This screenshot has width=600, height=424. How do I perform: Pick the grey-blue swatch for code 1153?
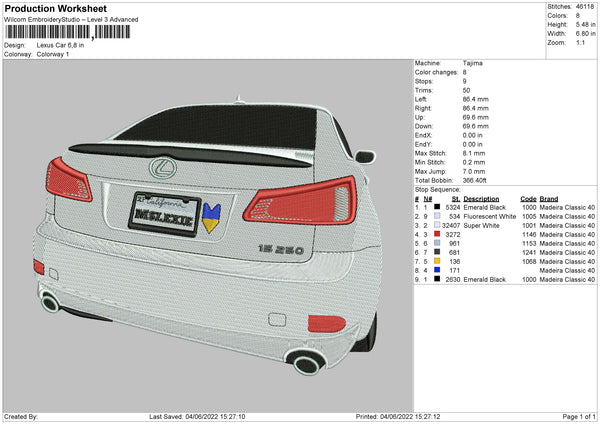pos(437,243)
